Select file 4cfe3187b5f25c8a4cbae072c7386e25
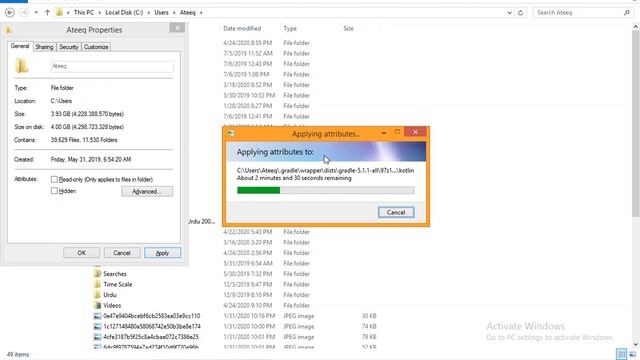Screen dimensions: 640x360 151,337
